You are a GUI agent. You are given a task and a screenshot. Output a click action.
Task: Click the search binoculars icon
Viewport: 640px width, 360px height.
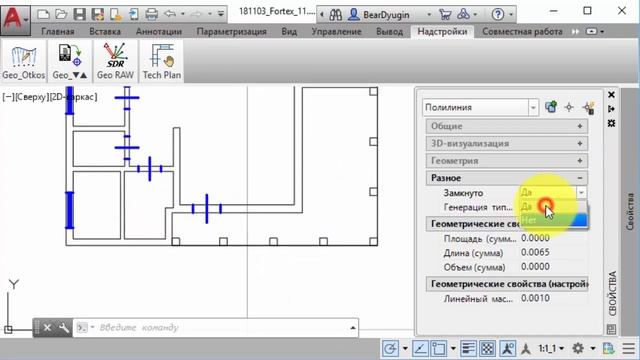coord(336,15)
